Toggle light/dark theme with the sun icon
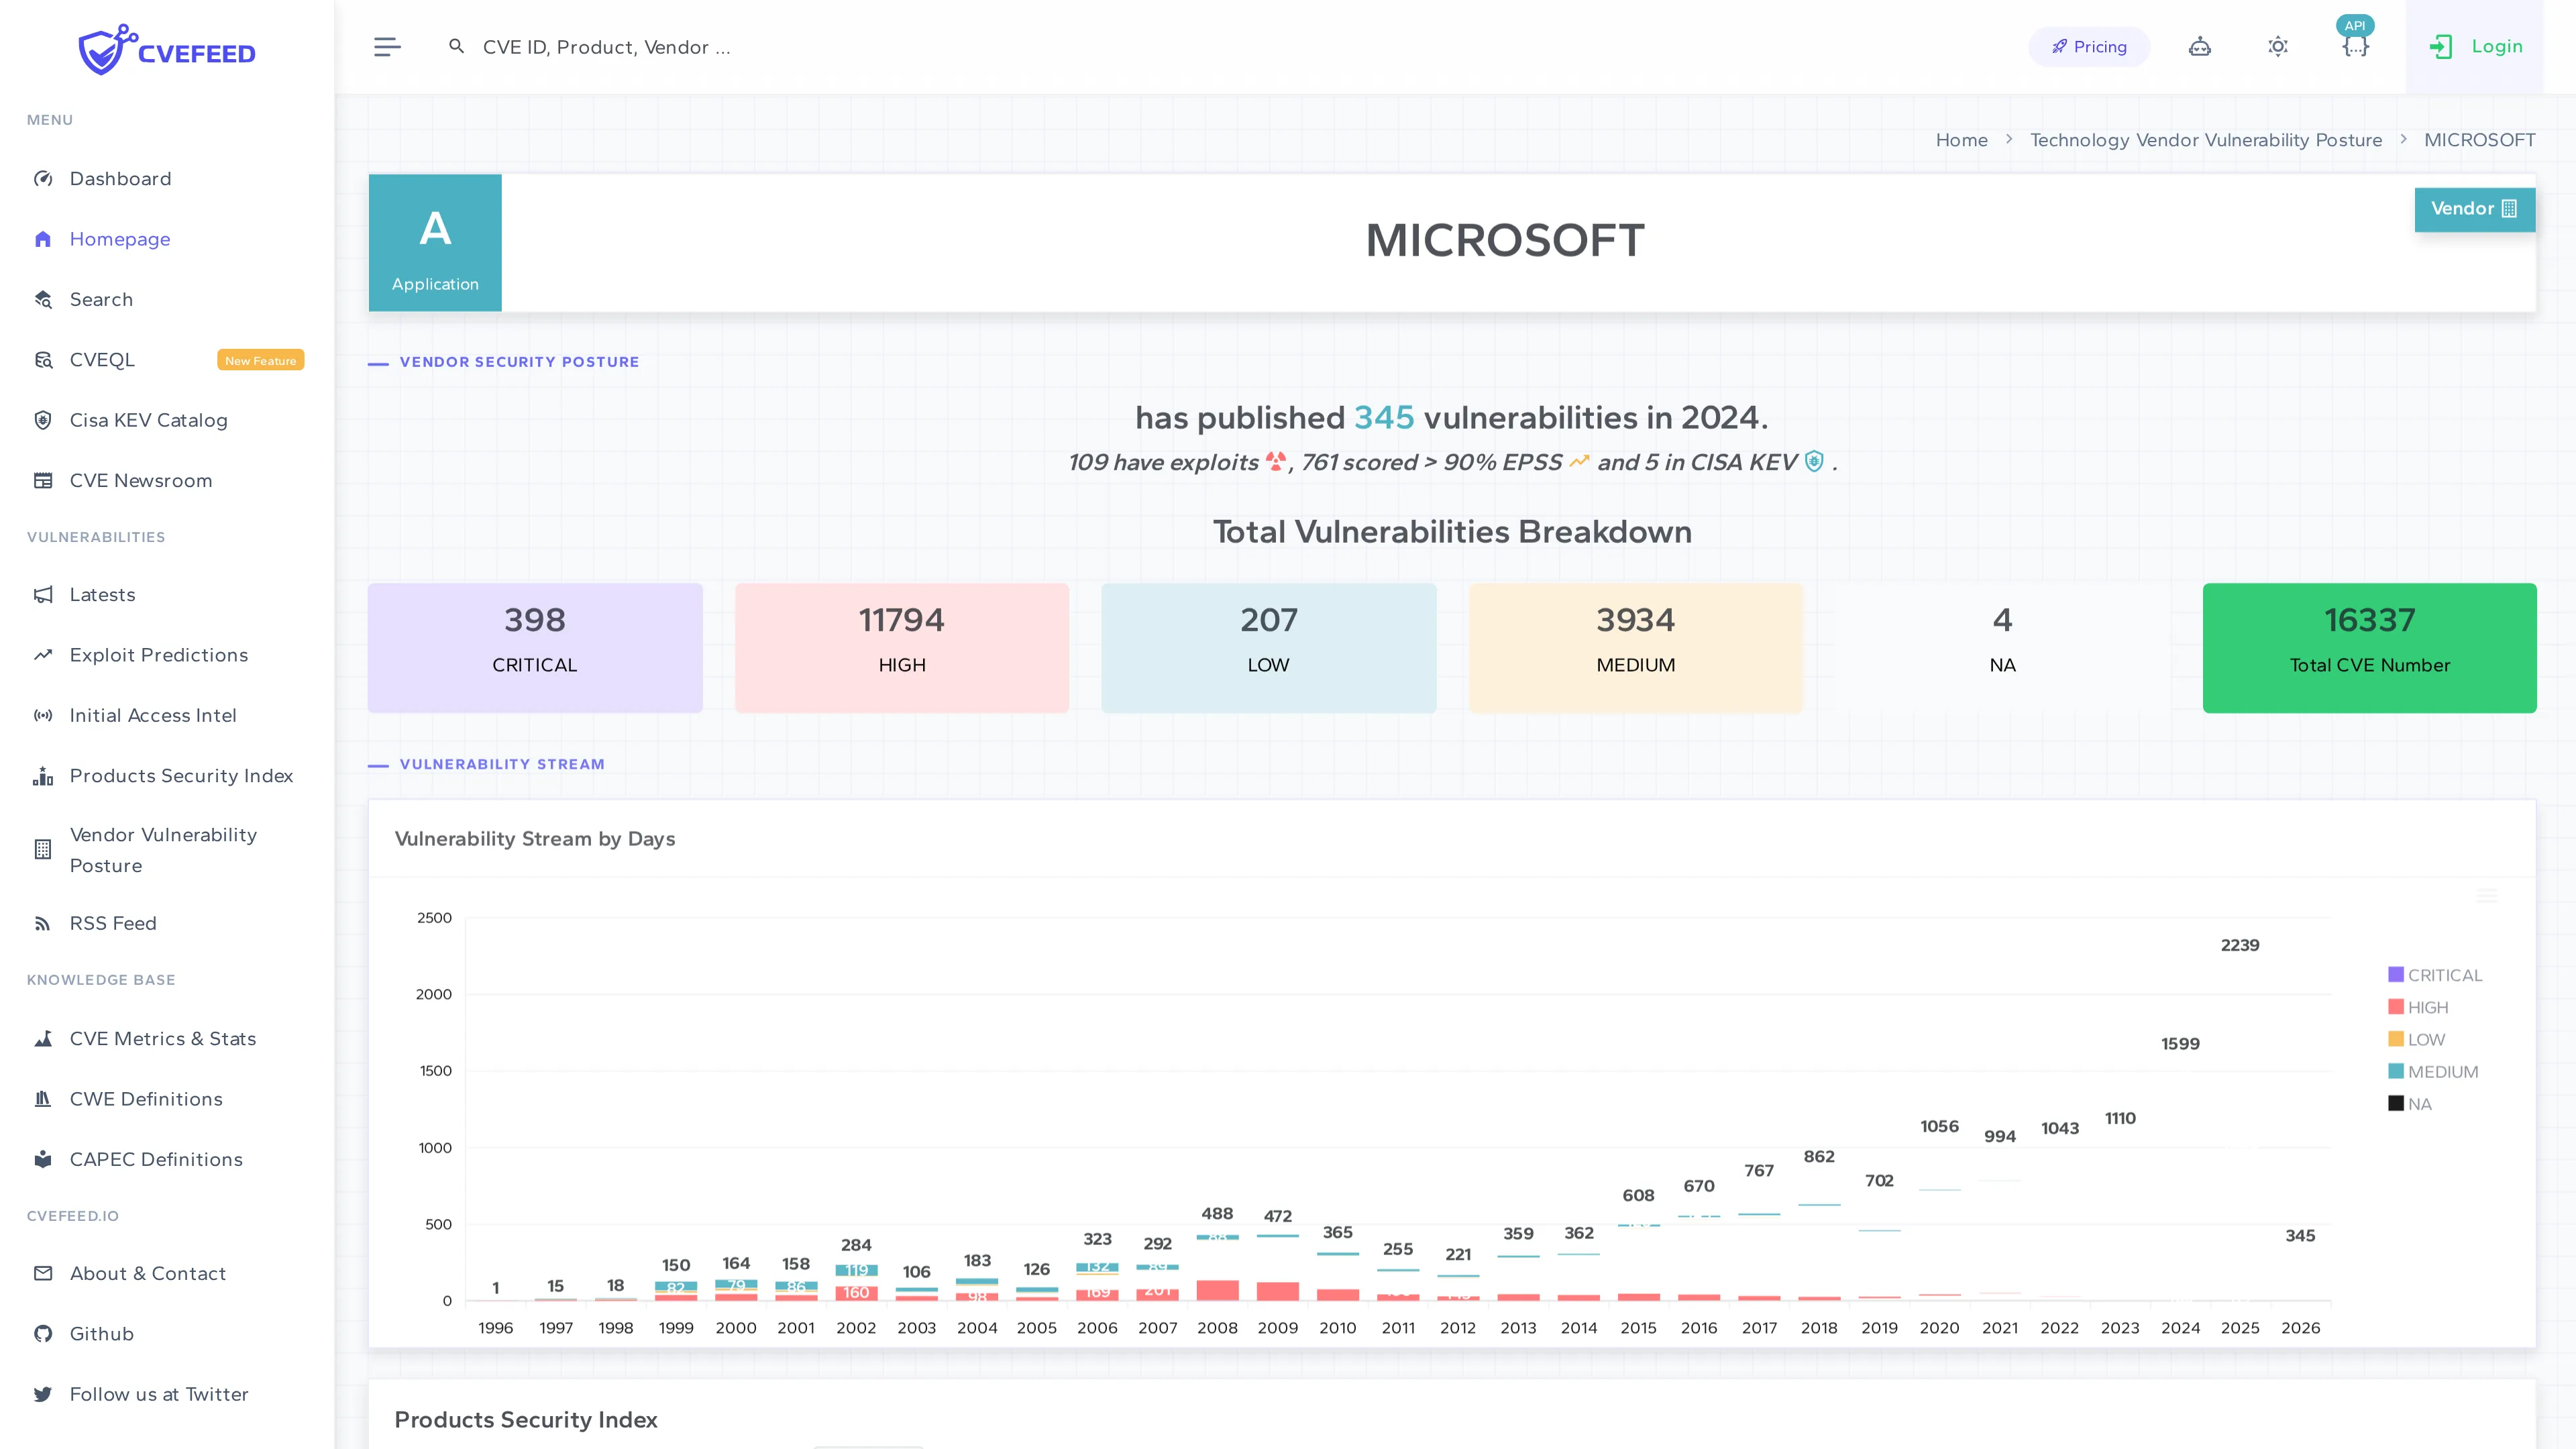The image size is (2576, 1449). [2277, 46]
